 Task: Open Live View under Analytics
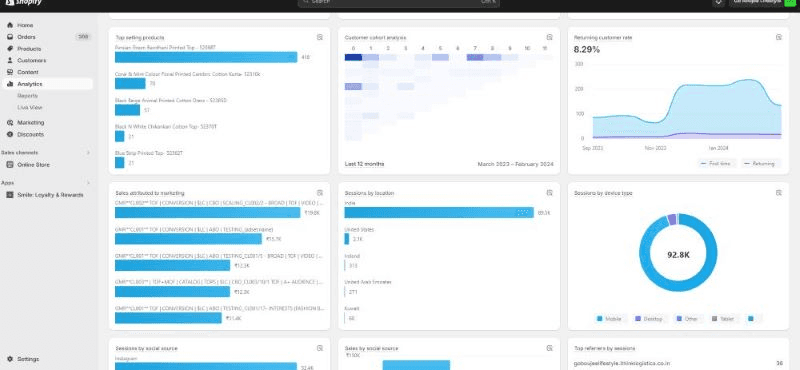tap(30, 107)
